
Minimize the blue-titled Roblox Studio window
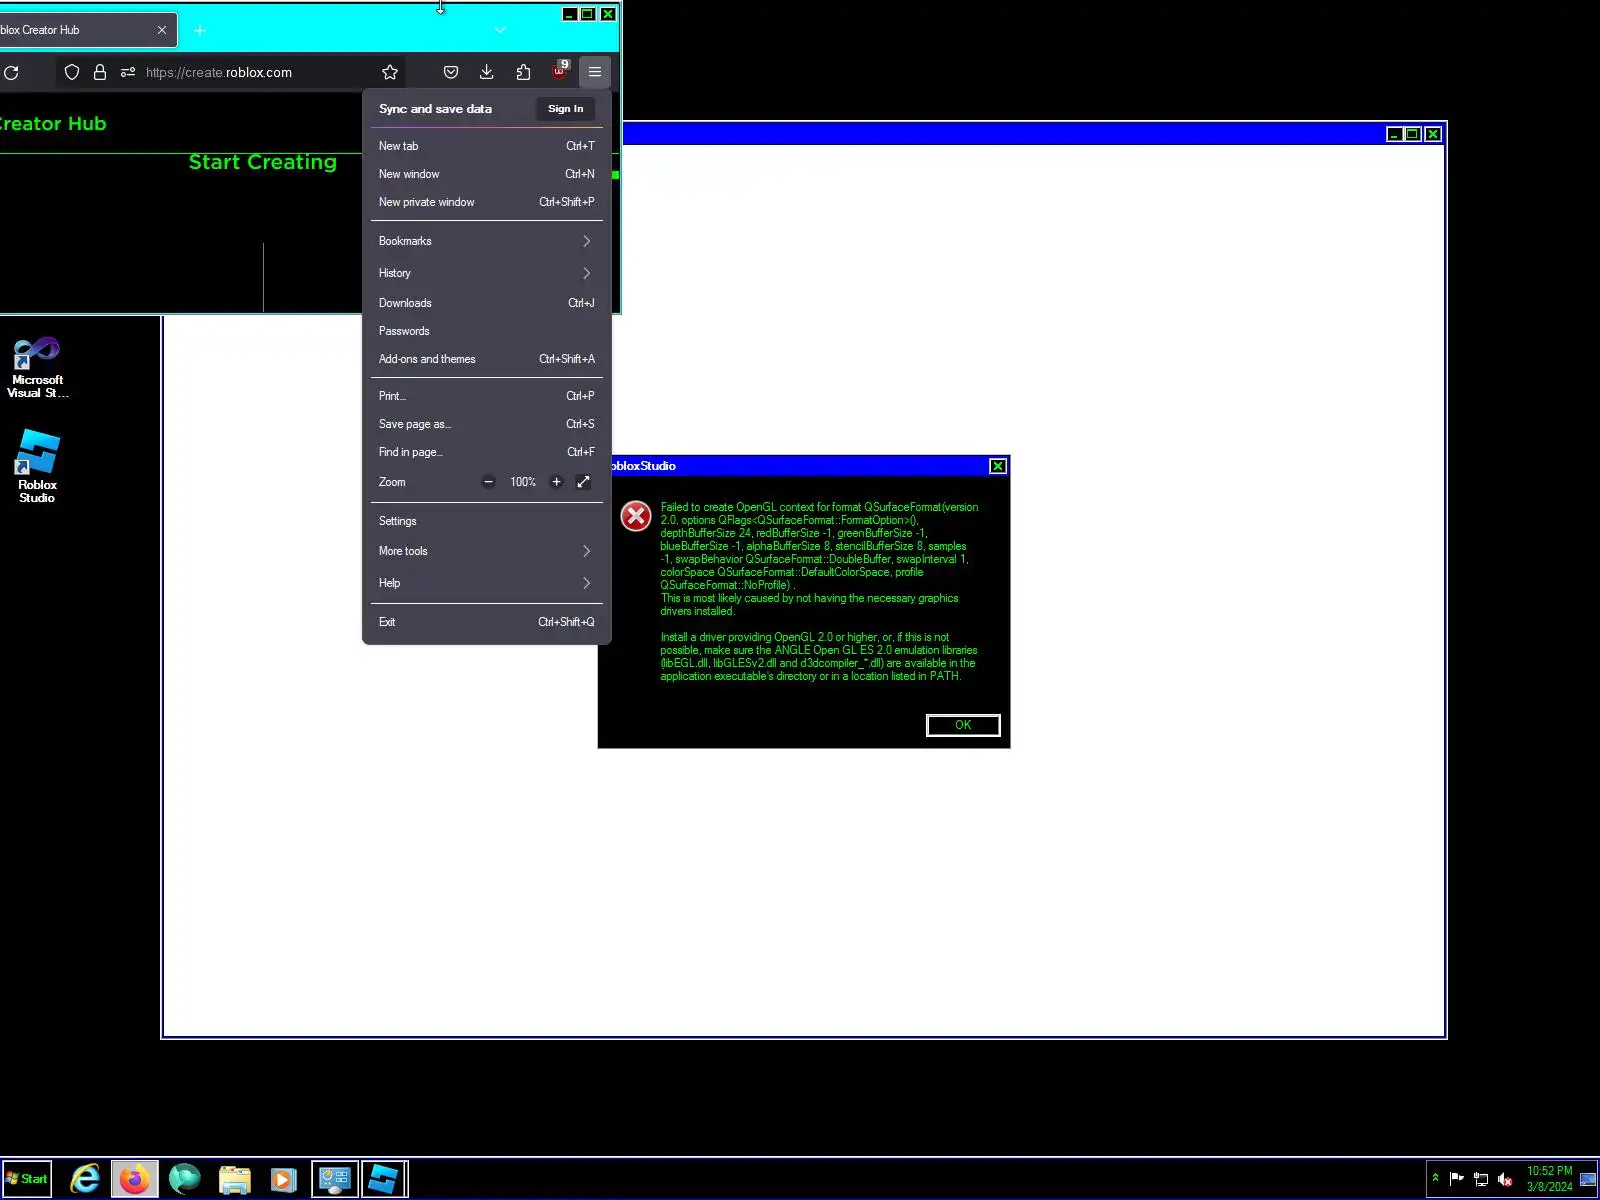[x=1394, y=134]
